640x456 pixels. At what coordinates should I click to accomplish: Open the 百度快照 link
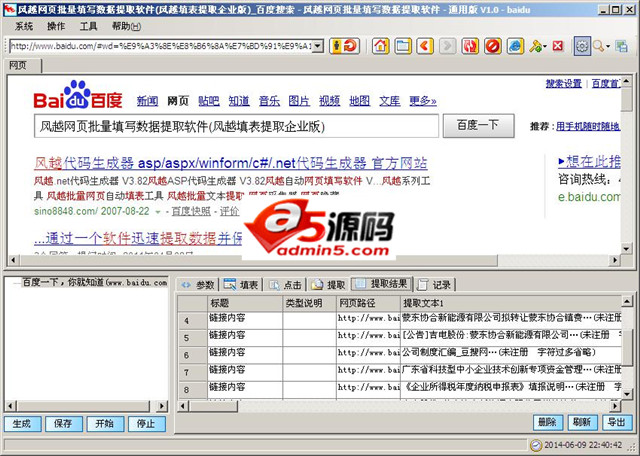(191, 211)
